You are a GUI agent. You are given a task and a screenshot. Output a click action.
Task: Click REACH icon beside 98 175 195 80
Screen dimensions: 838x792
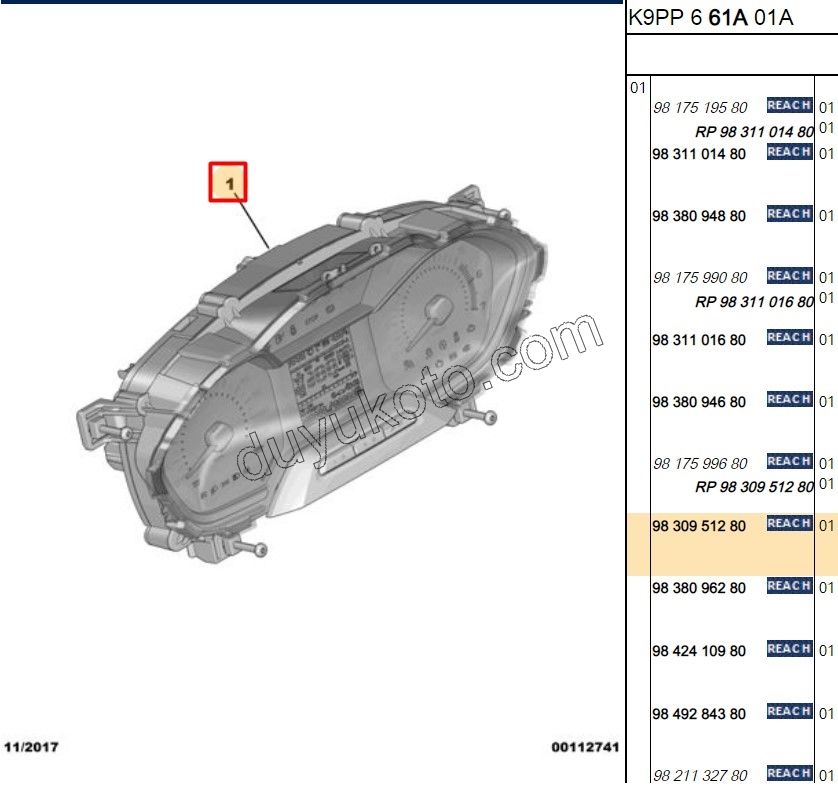(x=788, y=106)
